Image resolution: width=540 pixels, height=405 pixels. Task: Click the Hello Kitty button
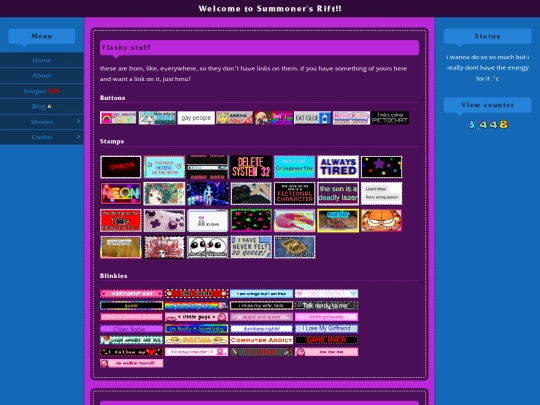pos(351,118)
